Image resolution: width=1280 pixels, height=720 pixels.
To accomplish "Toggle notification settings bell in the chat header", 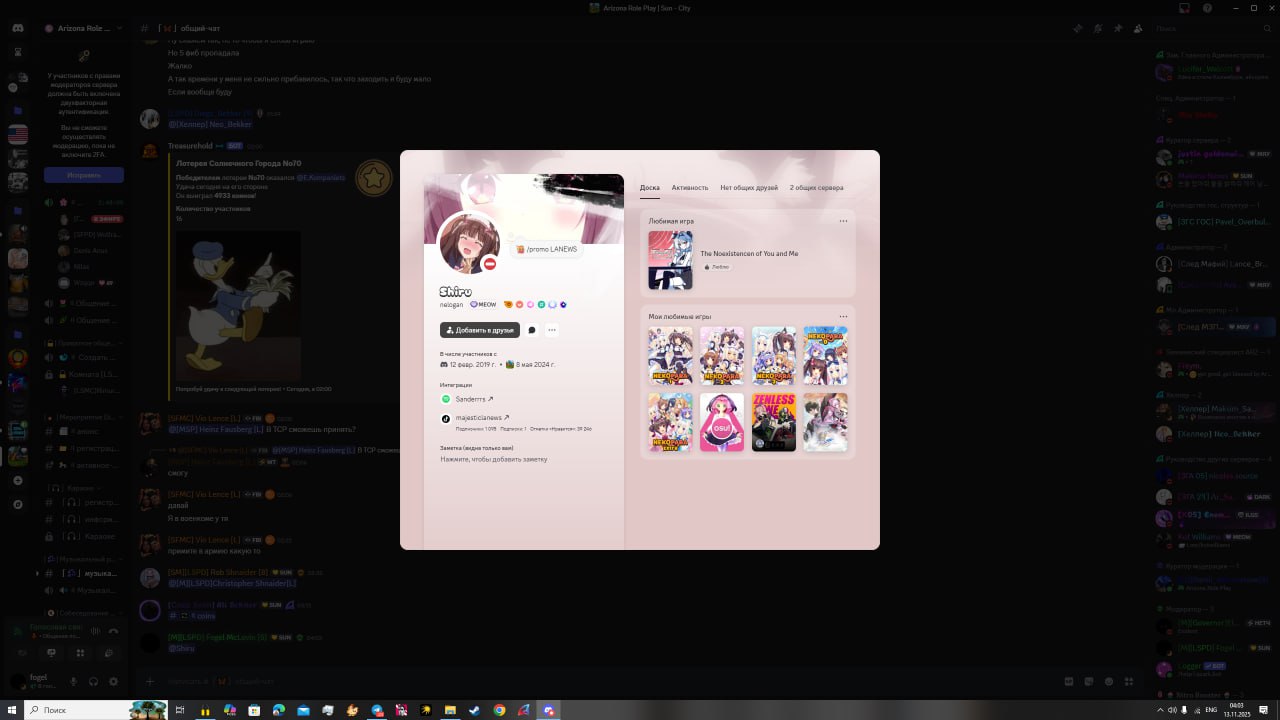I will 1098,29.
